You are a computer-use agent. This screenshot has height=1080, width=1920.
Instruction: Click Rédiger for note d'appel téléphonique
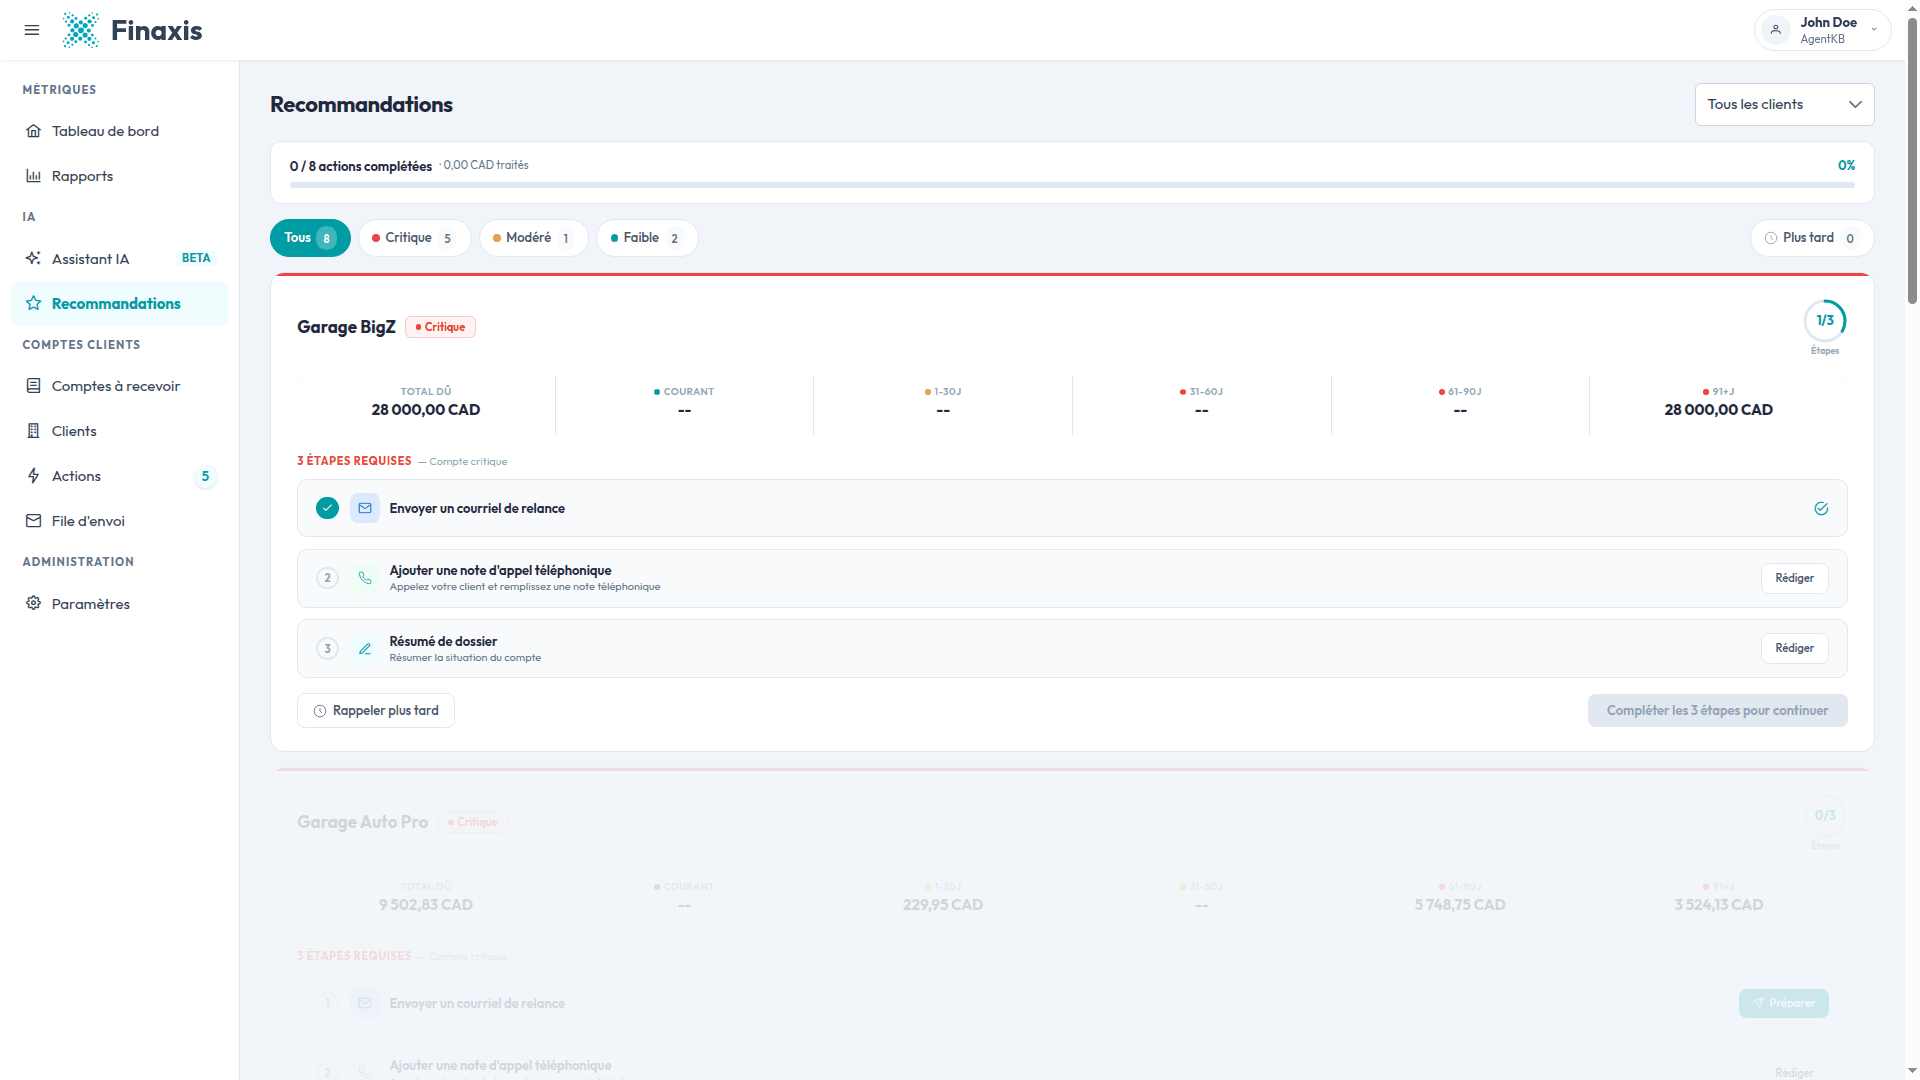[1794, 578]
